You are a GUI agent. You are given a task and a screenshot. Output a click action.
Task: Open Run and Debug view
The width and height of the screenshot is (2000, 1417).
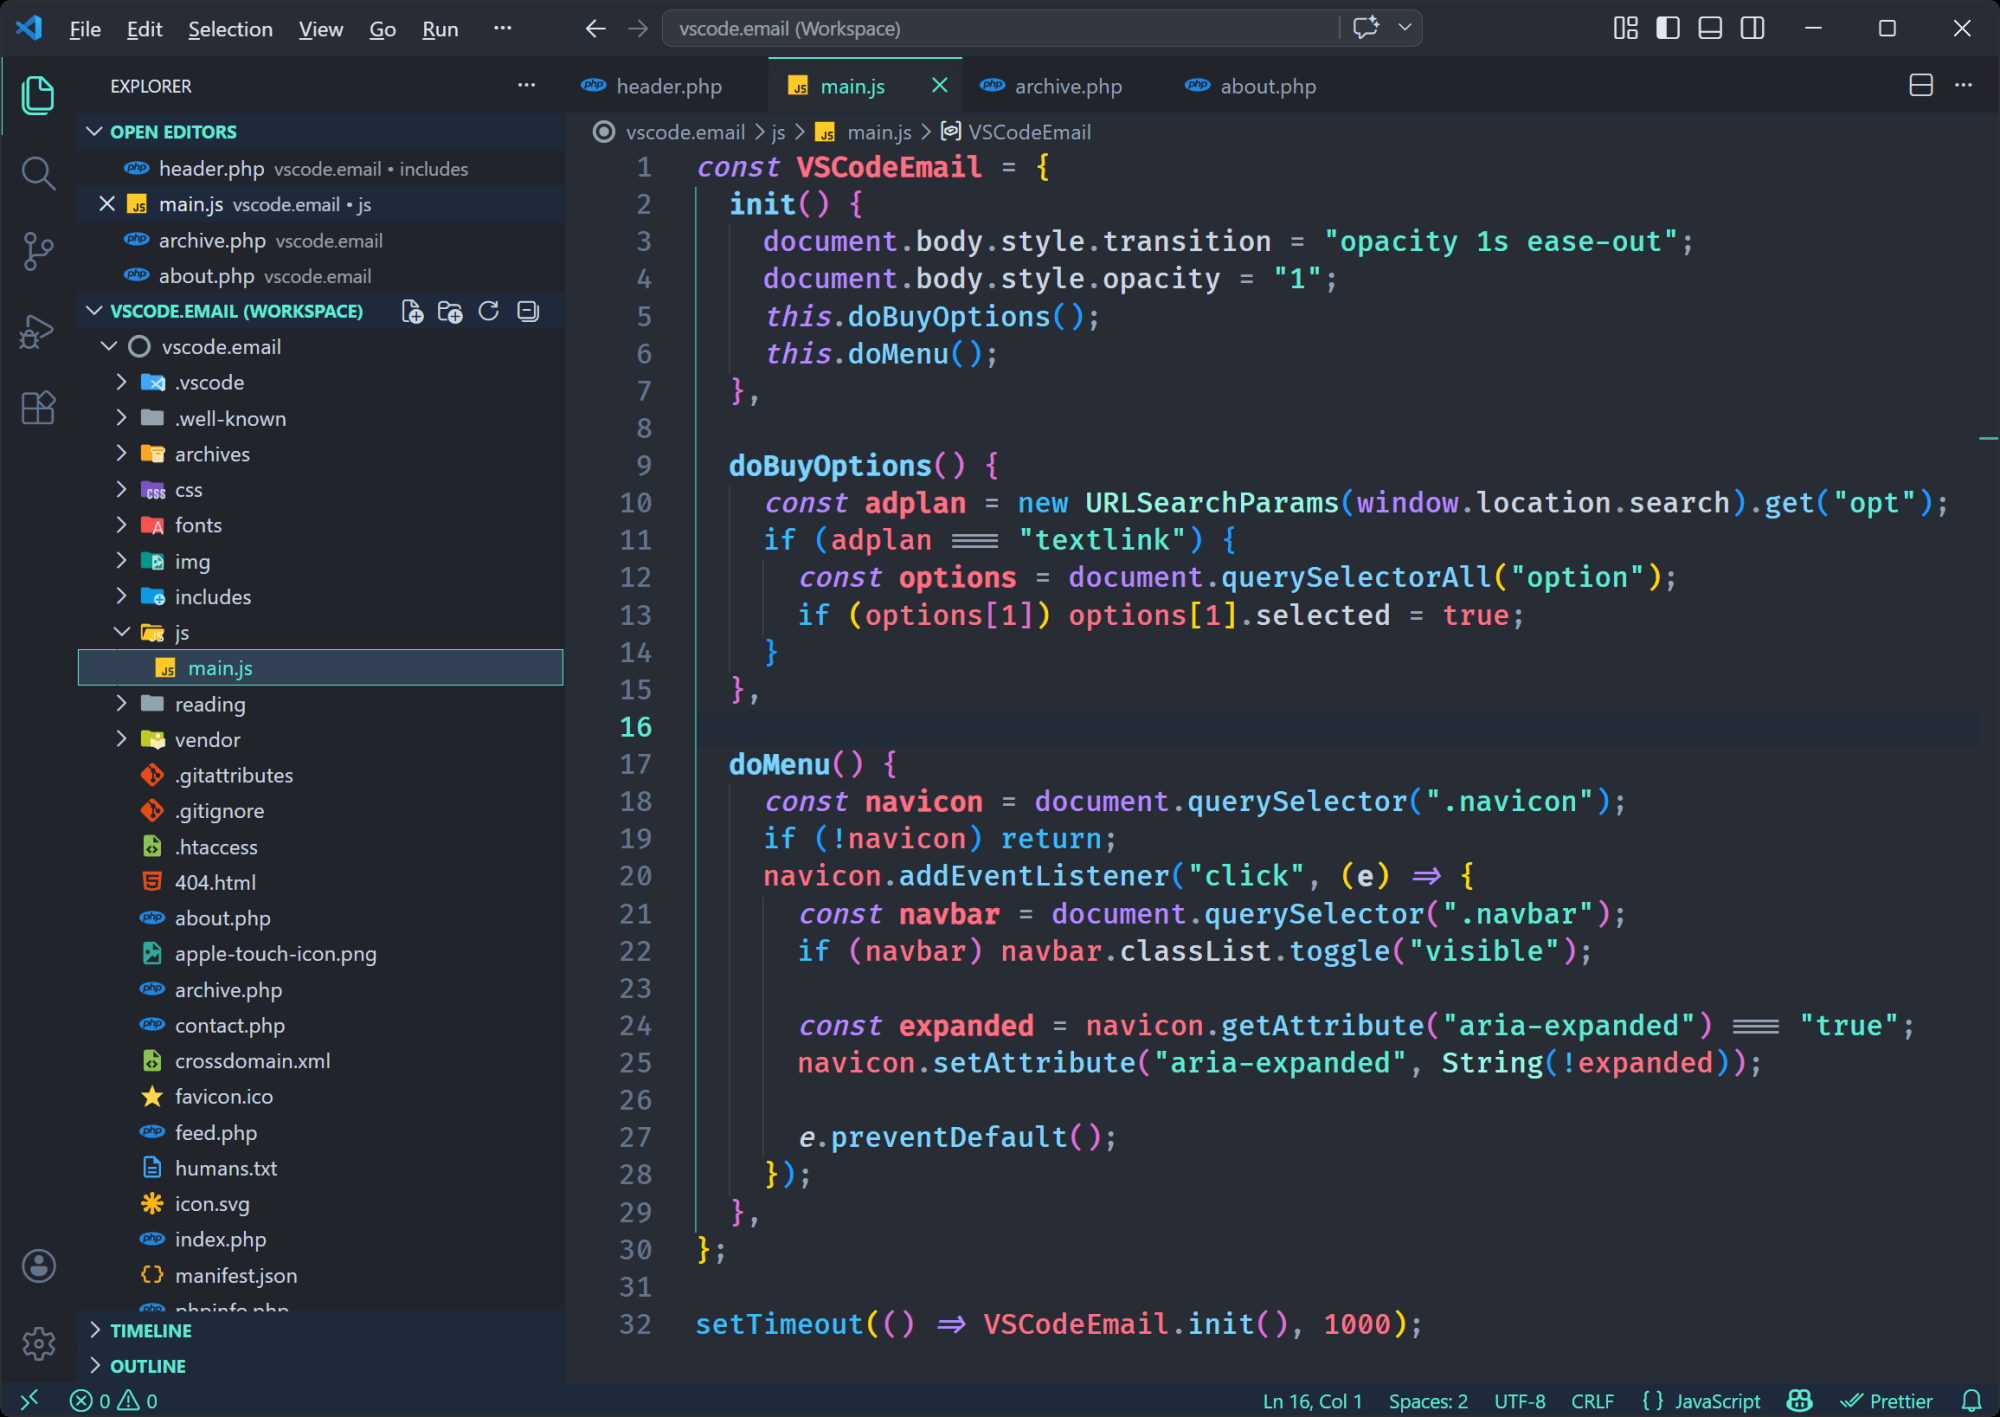click(38, 330)
